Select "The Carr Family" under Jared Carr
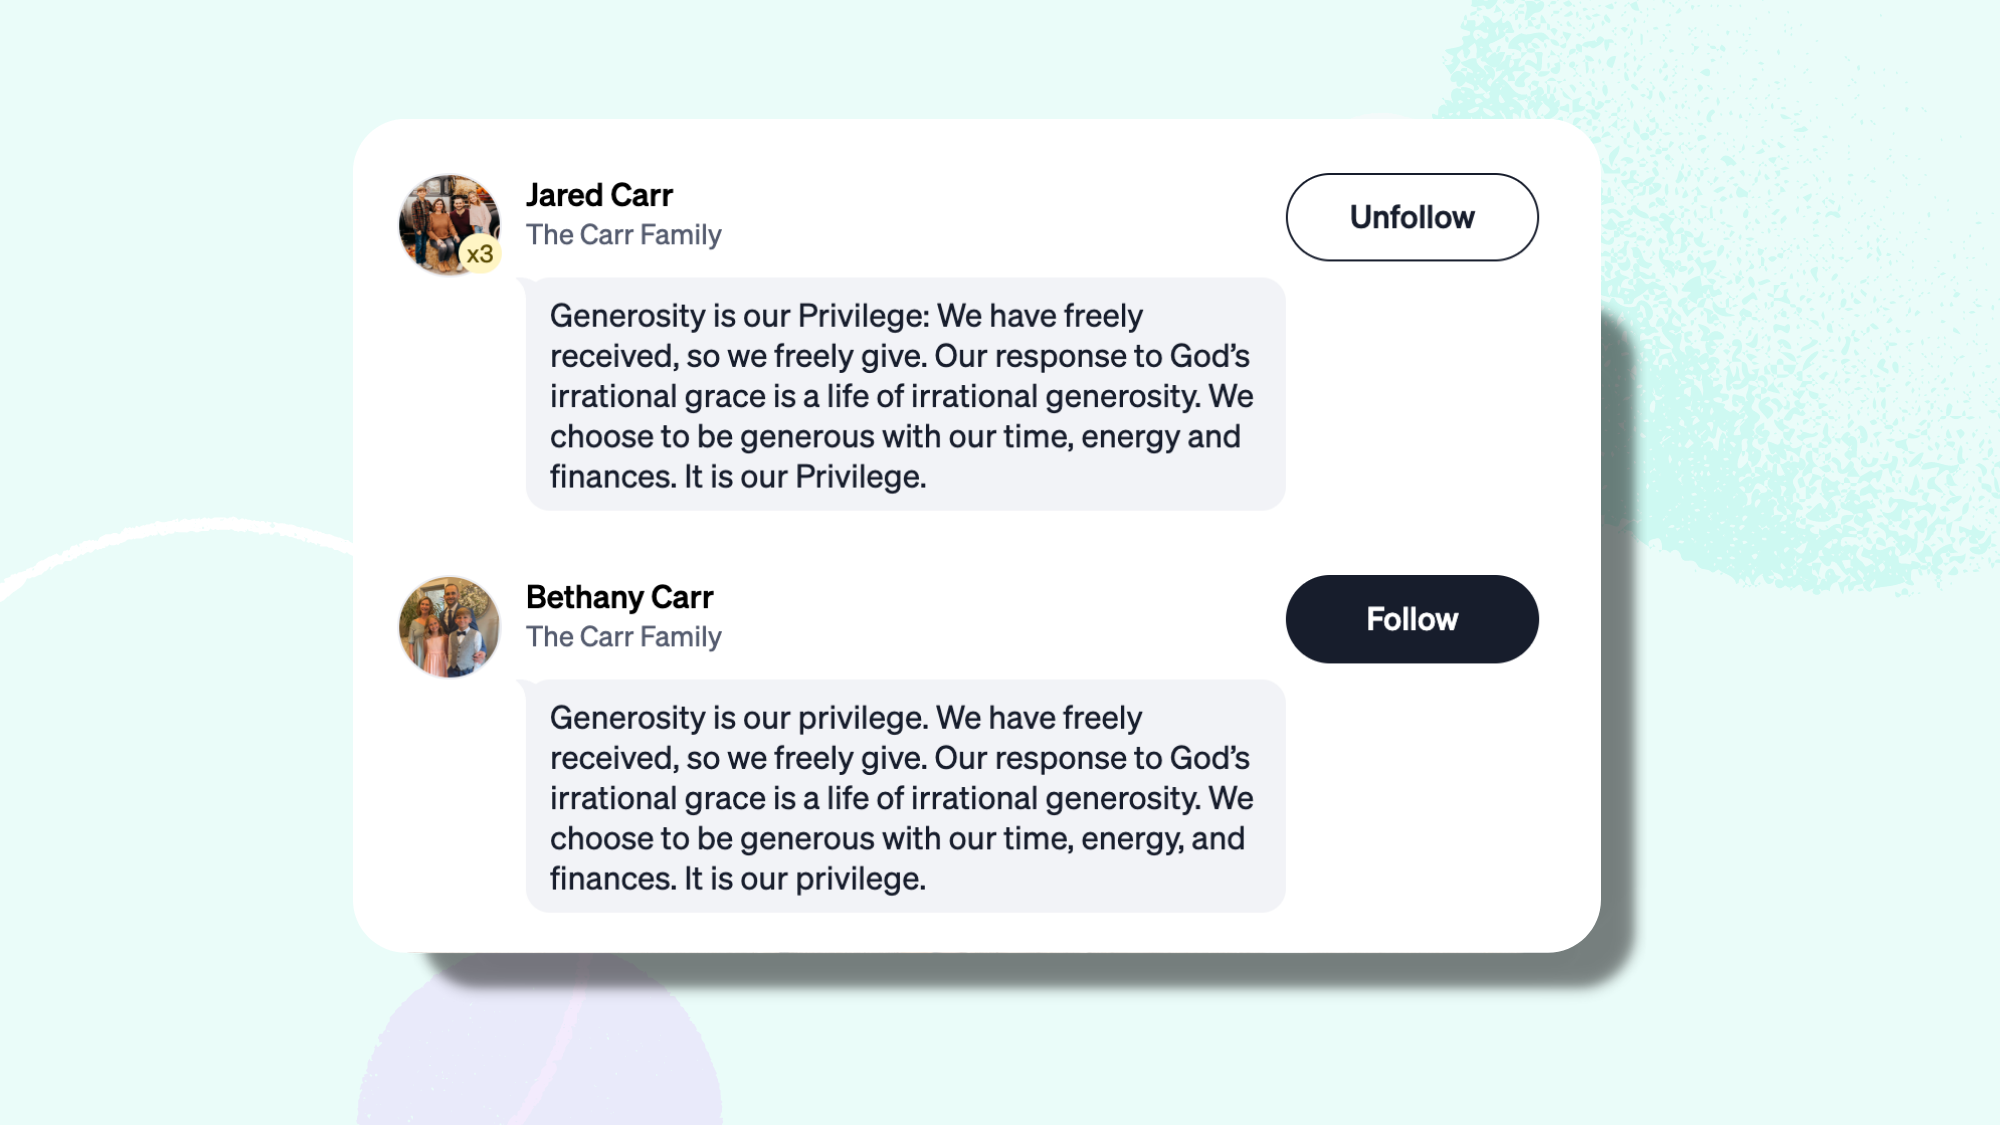Screen dimensions: 2000x1125 pyautogui.click(x=624, y=235)
